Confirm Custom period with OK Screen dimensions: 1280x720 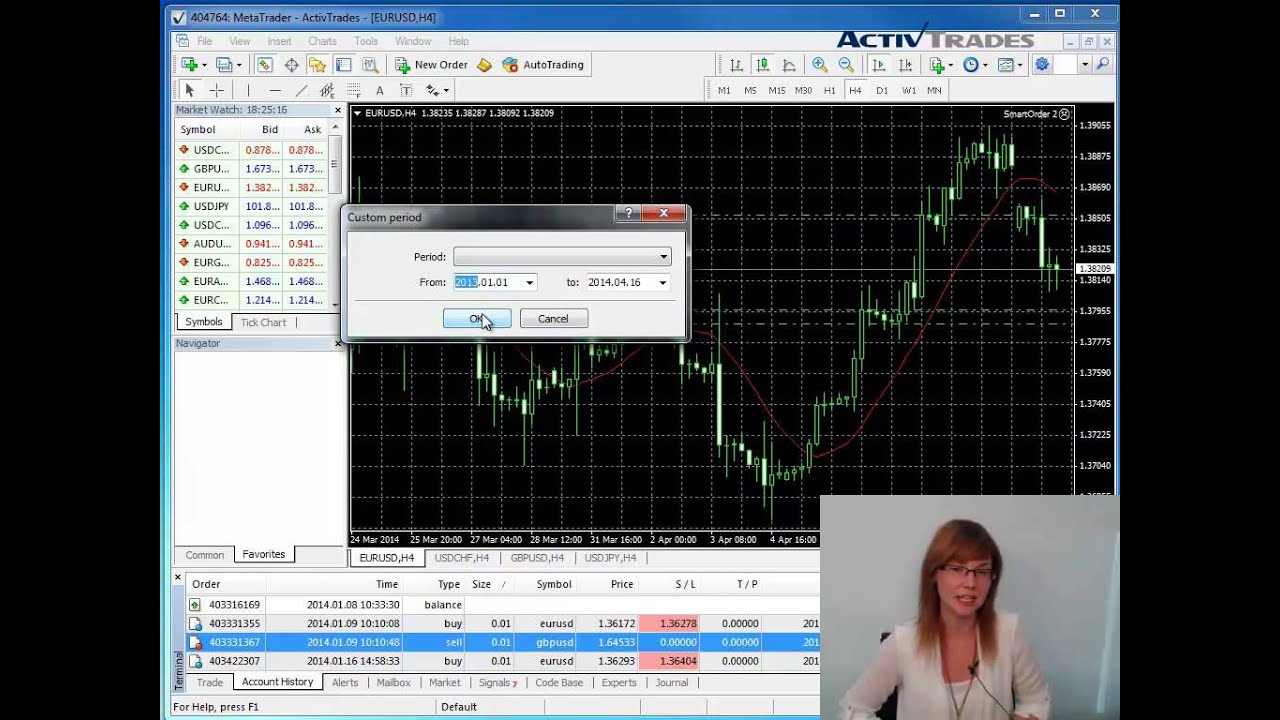(x=477, y=319)
